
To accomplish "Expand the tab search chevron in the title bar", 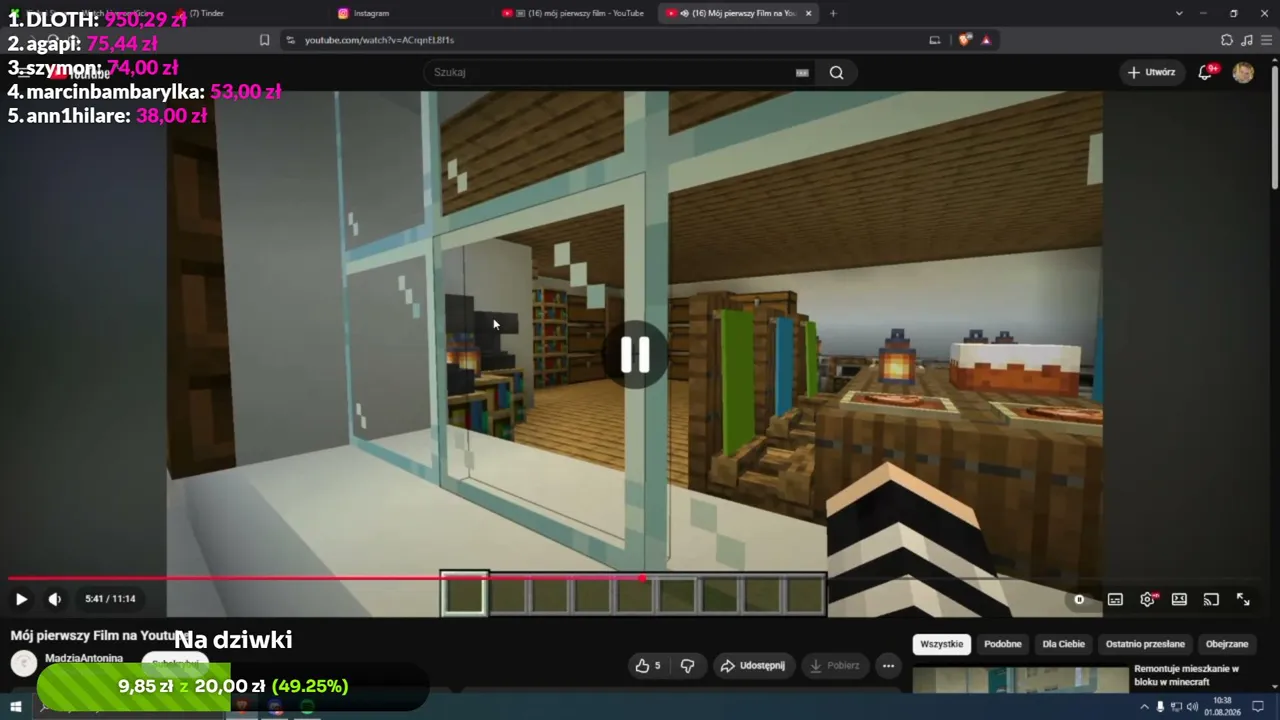I will 1179,13.
